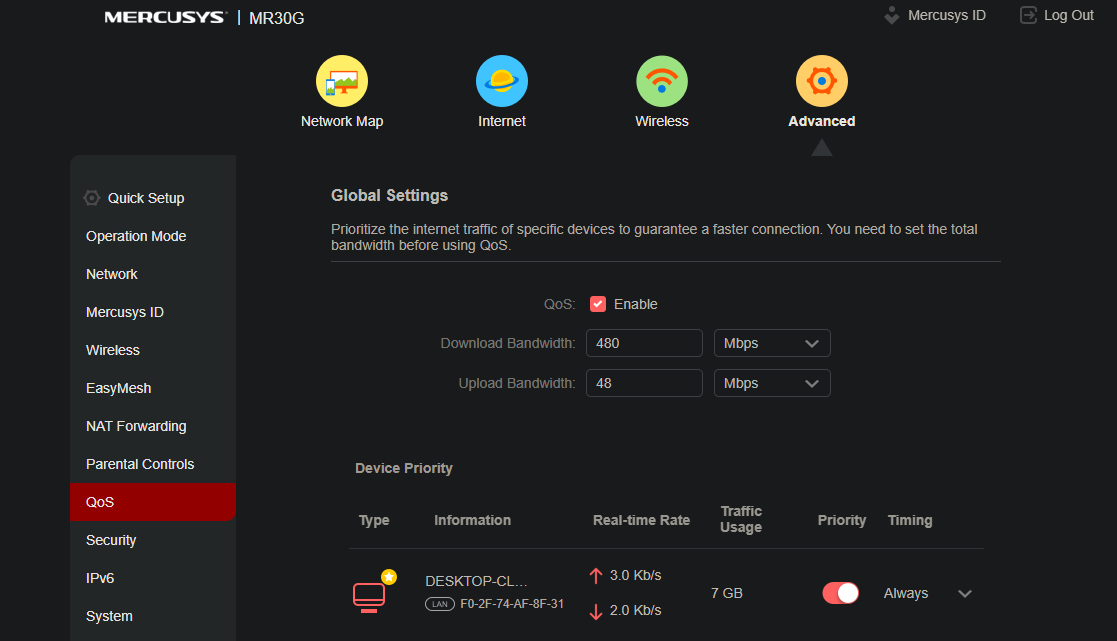Uncheck the QoS Enable checkbox

pyautogui.click(x=598, y=304)
